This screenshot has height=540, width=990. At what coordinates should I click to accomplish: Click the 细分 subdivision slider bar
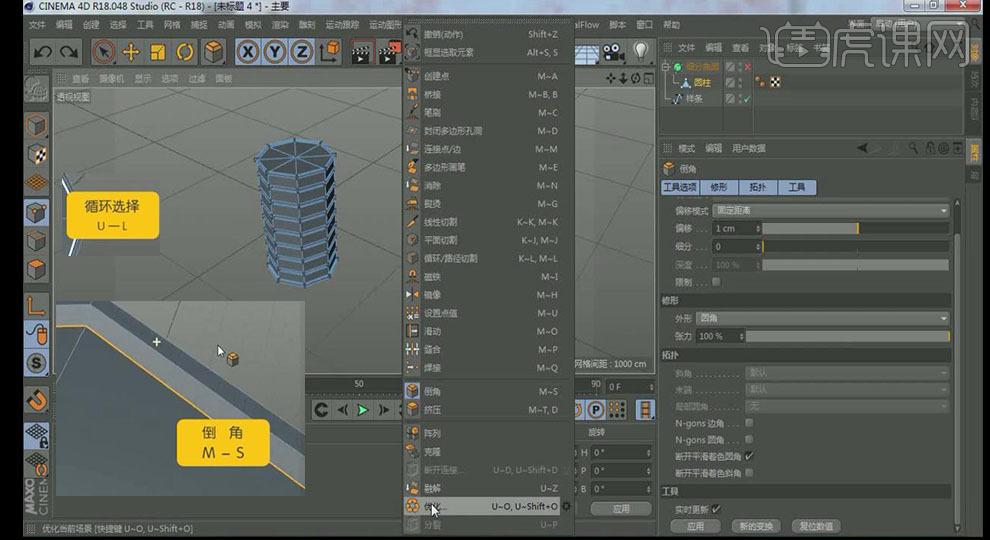[x=856, y=246]
